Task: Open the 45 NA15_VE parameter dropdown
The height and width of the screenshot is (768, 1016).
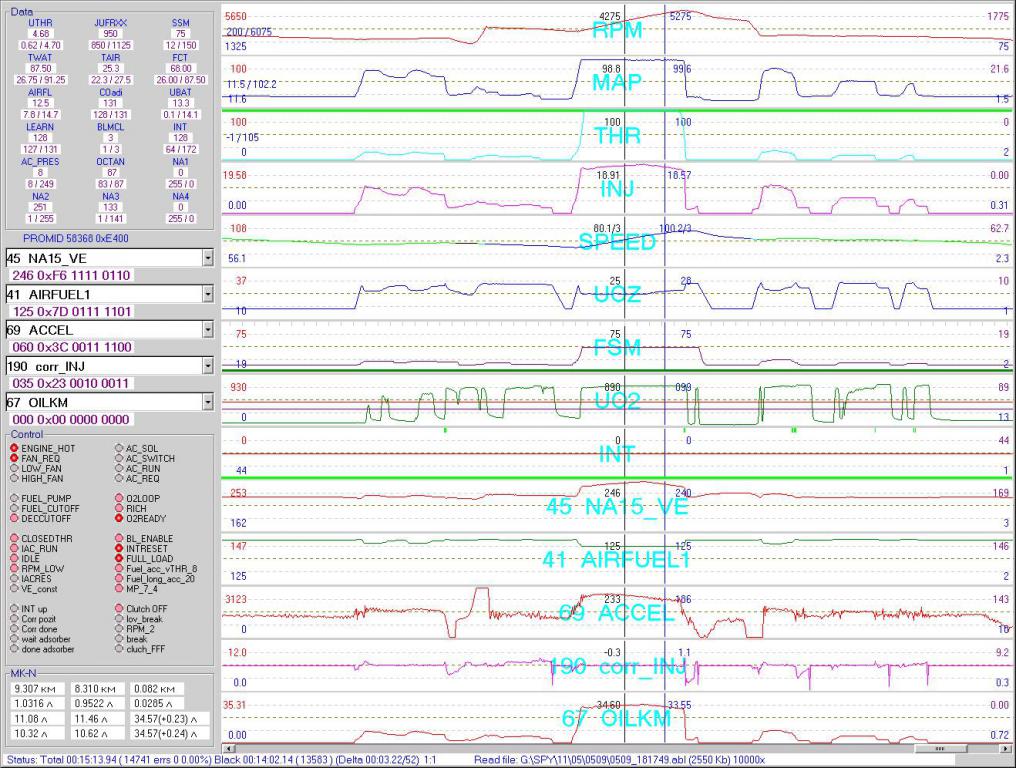Action: coord(207,258)
